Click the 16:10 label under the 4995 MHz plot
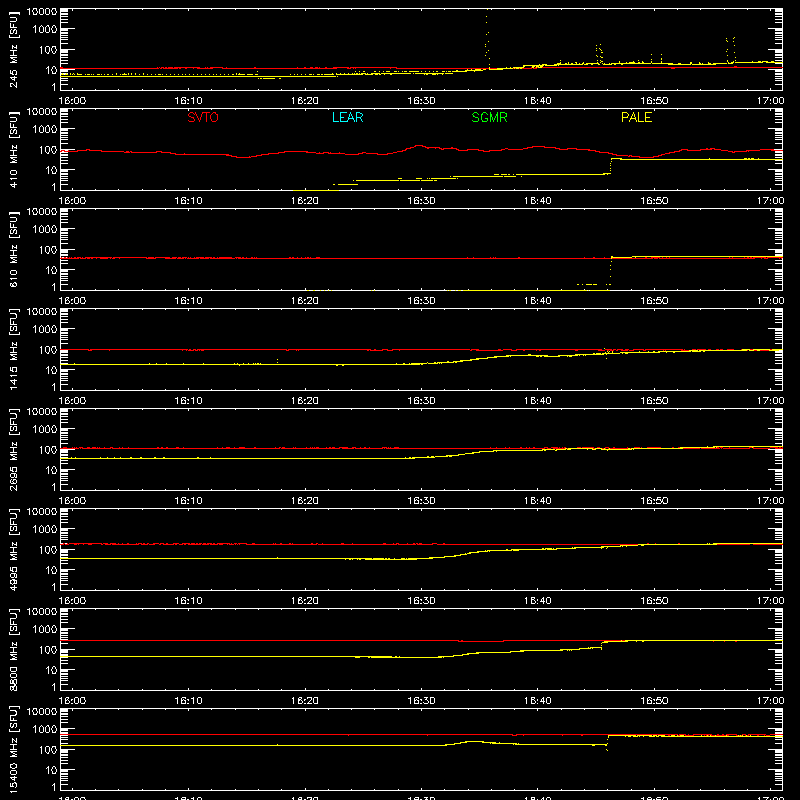This screenshot has width=800, height=800. (x=188, y=601)
